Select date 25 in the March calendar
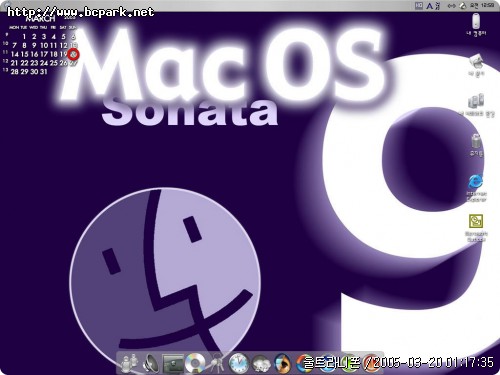 tap(54, 63)
